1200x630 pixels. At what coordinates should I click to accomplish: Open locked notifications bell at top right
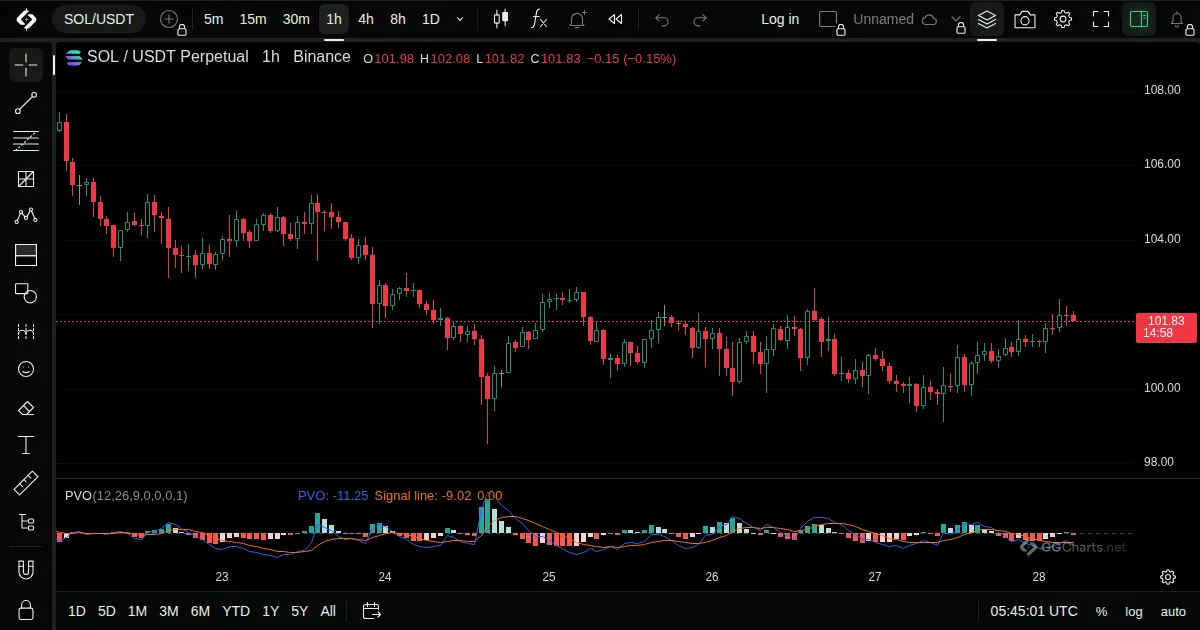click(1178, 20)
